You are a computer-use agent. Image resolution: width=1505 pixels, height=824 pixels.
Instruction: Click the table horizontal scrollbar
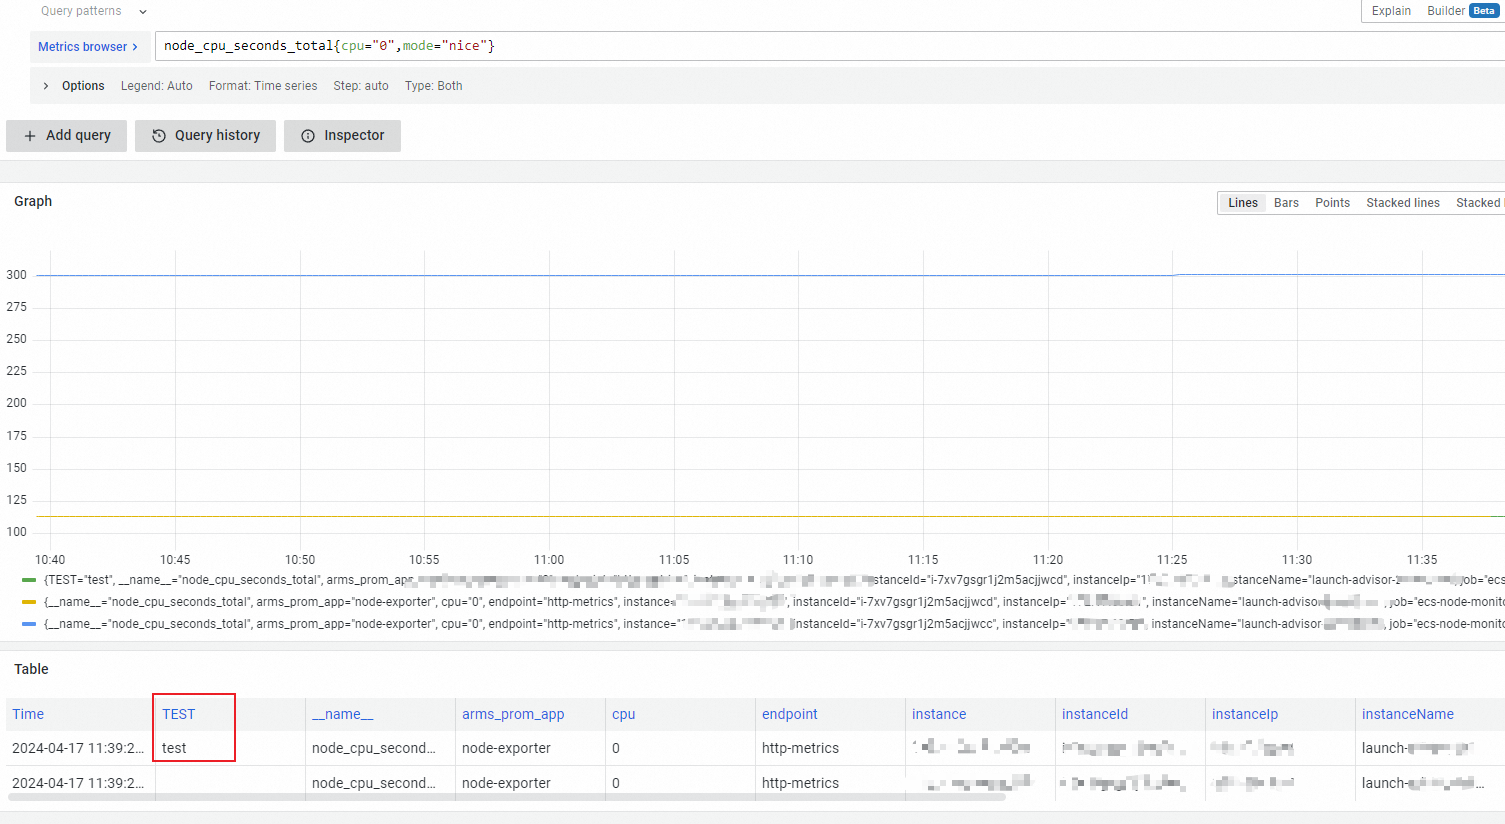click(x=507, y=797)
